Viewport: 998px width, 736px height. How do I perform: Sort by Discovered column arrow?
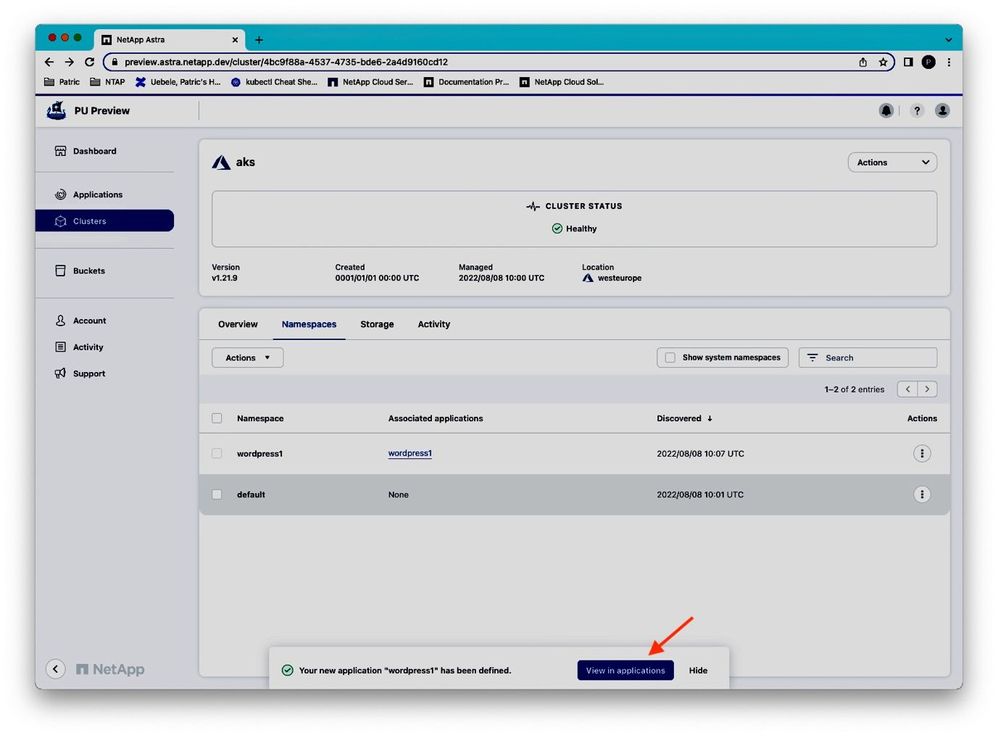(710, 418)
